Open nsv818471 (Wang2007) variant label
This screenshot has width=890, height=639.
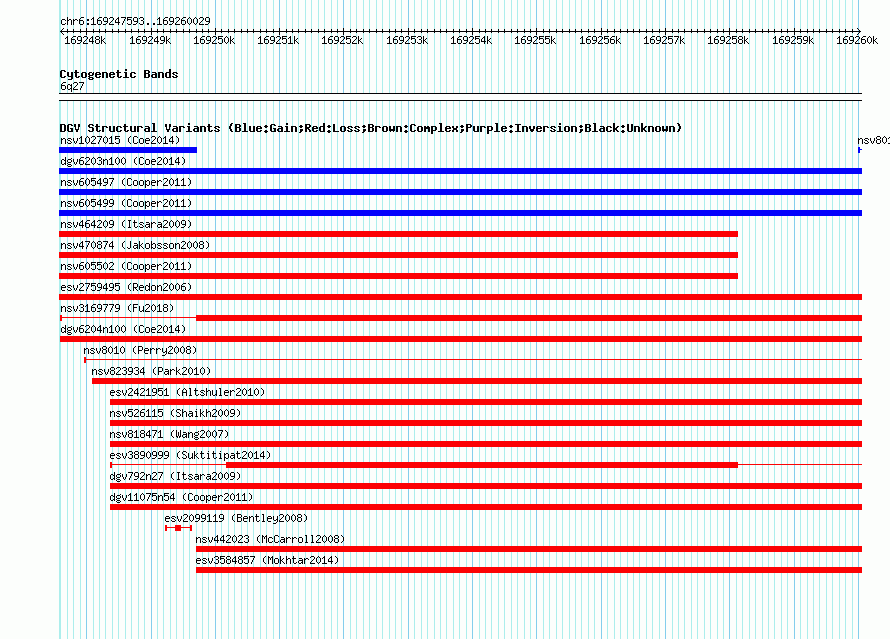click(169, 434)
